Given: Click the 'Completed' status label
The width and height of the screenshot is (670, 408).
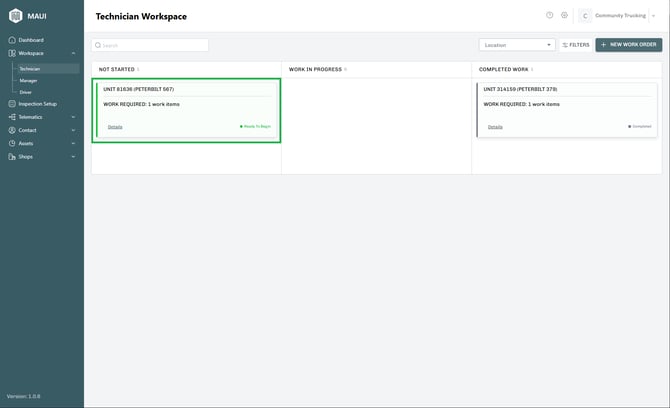Looking at the screenshot, I should [x=642, y=126].
